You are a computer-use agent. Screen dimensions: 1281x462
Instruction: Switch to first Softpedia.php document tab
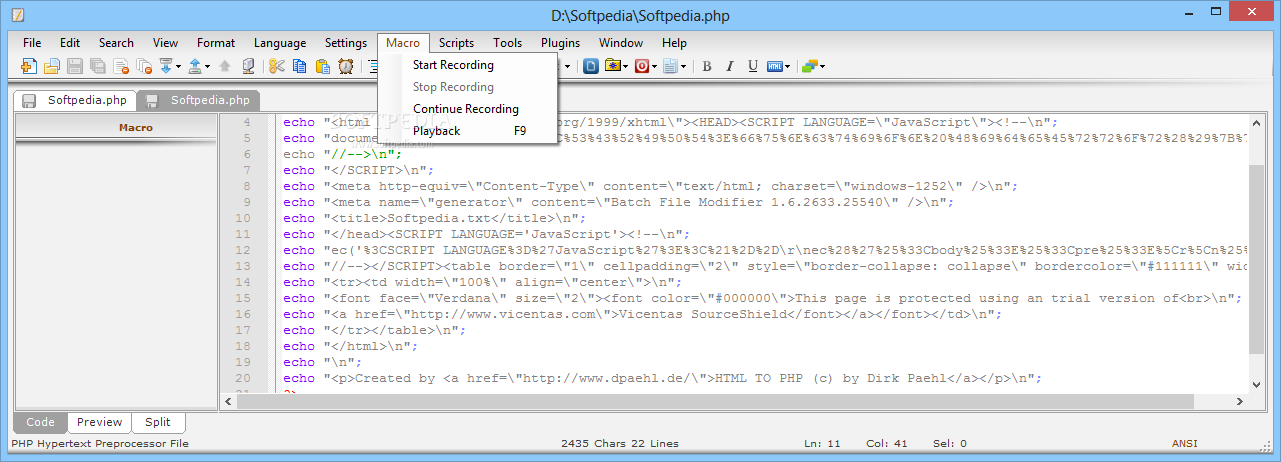pyautogui.click(x=75, y=100)
